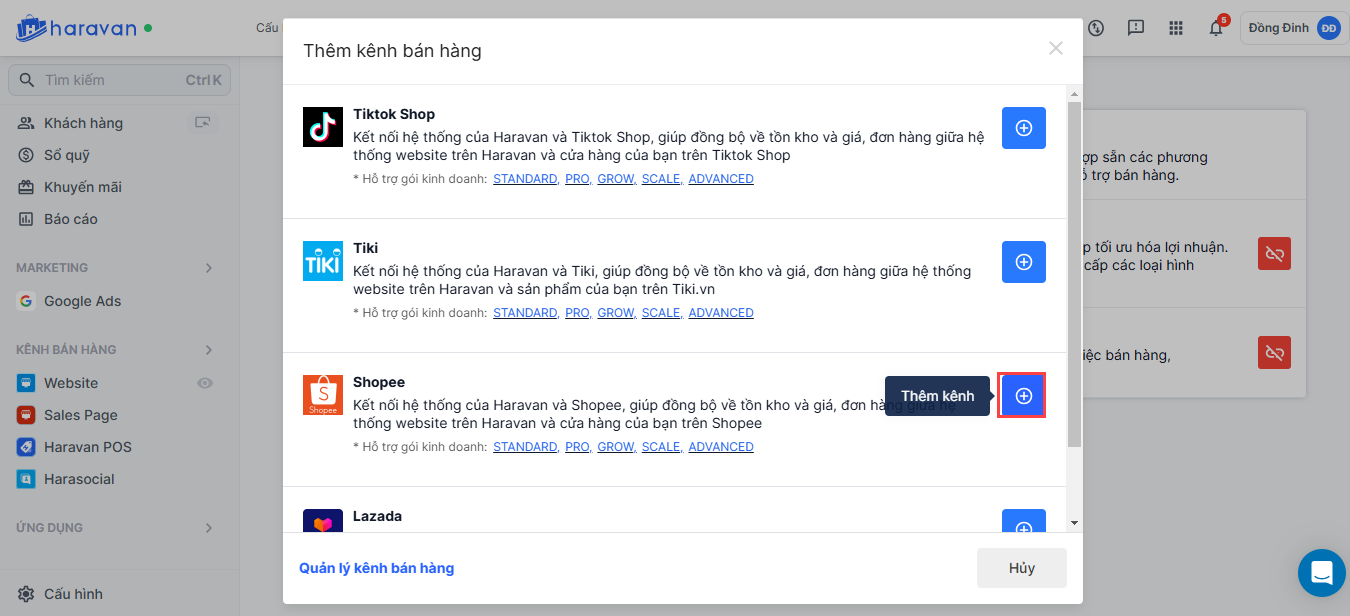This screenshot has height=616, width=1350.
Task: Click the Tìm kiếm search field
Action: [x=110, y=80]
